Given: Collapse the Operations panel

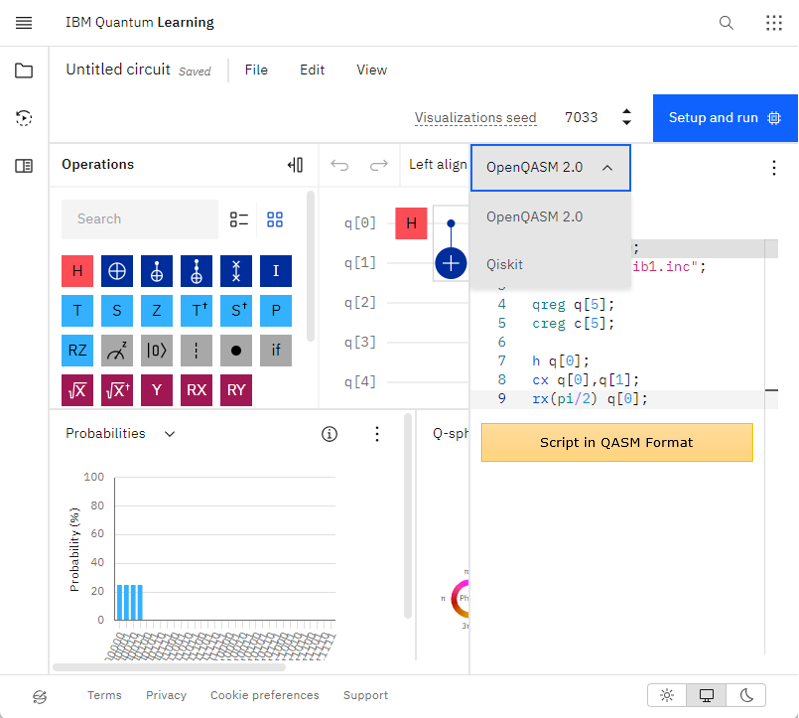Looking at the screenshot, I should coord(296,165).
